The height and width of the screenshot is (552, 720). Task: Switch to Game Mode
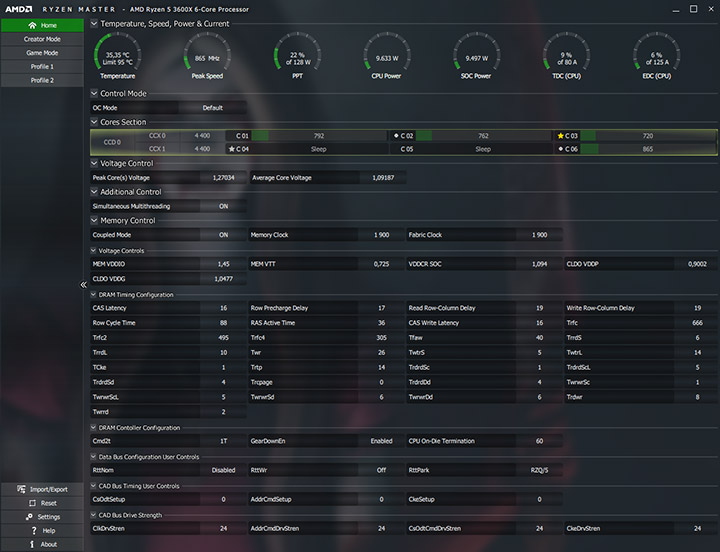coord(42,53)
